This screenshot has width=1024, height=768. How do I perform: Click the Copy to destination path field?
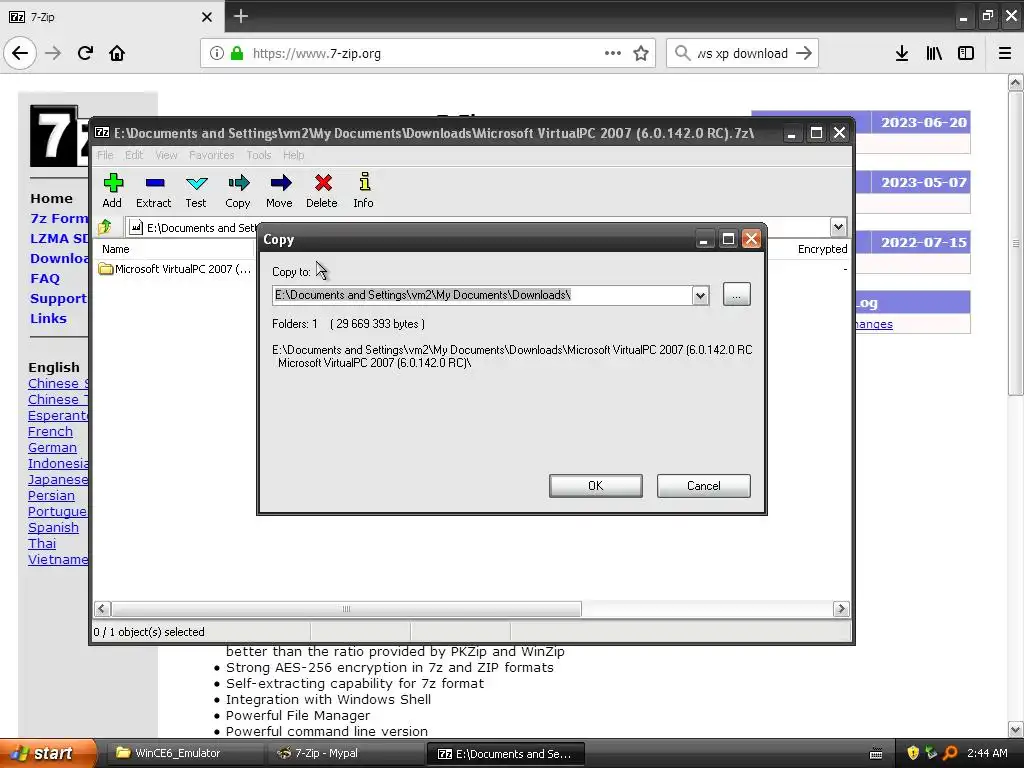(483, 295)
